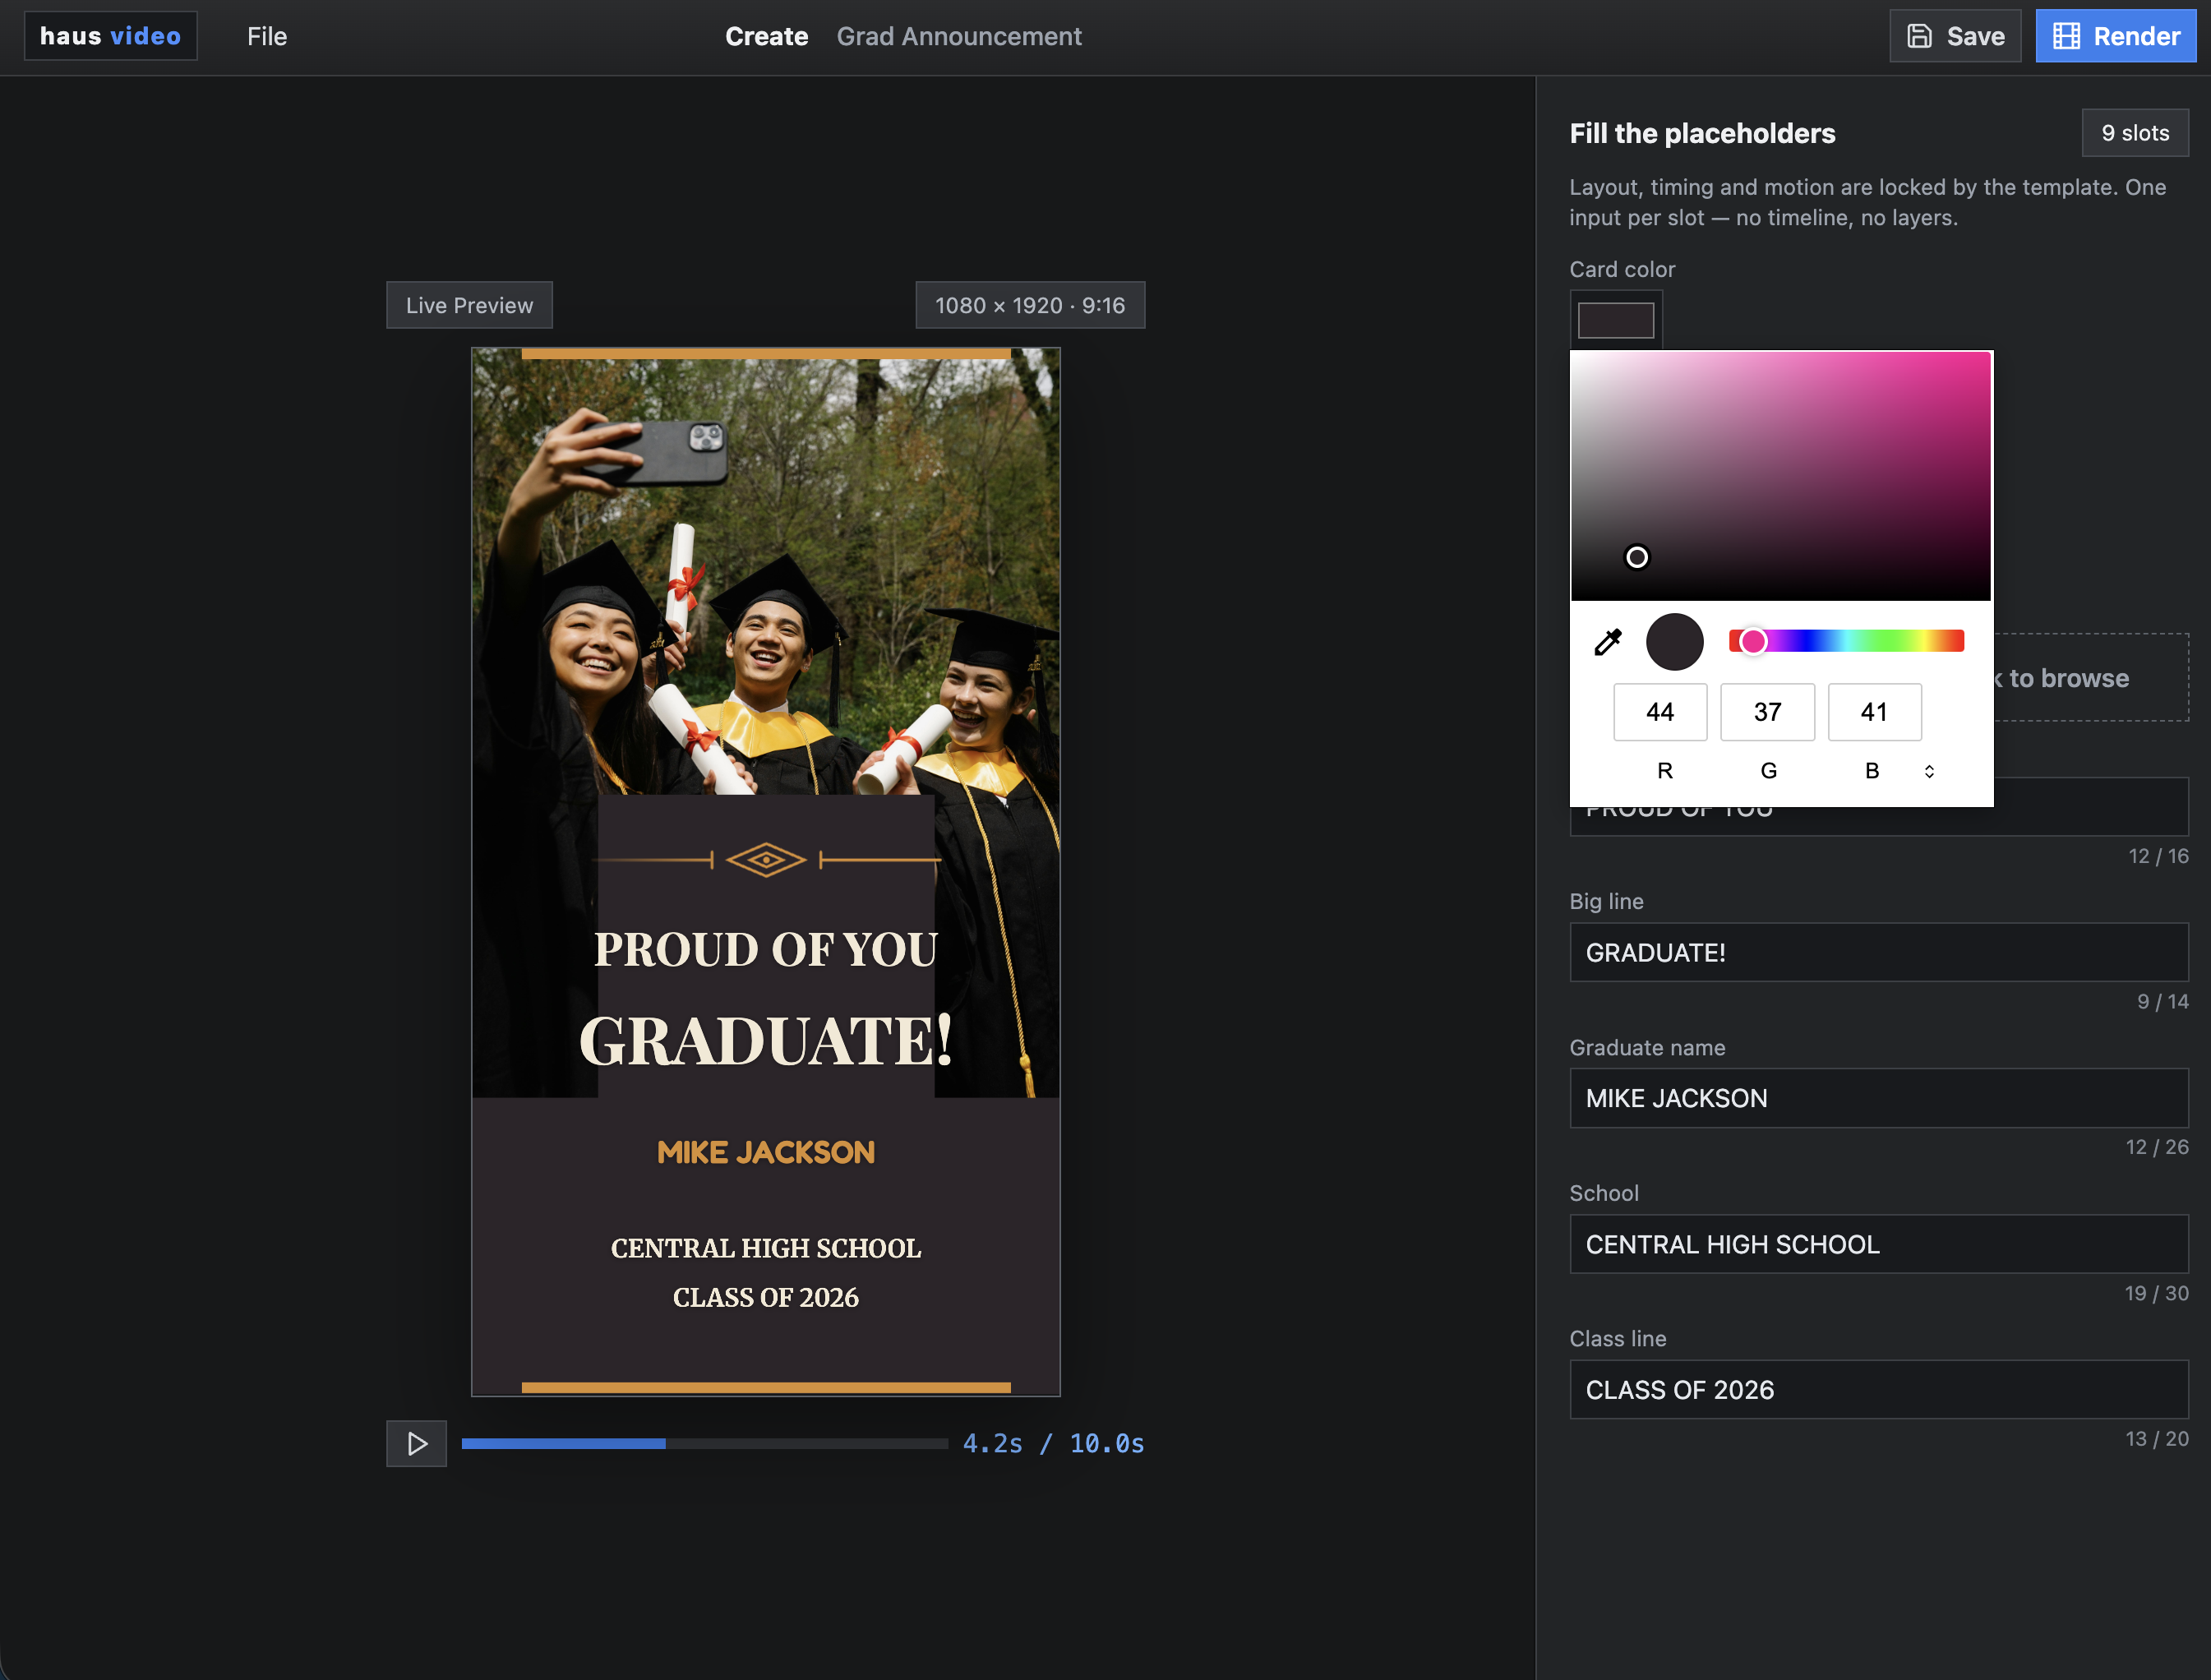Click the Card color label
The image size is (2211, 1680).
(x=1622, y=269)
